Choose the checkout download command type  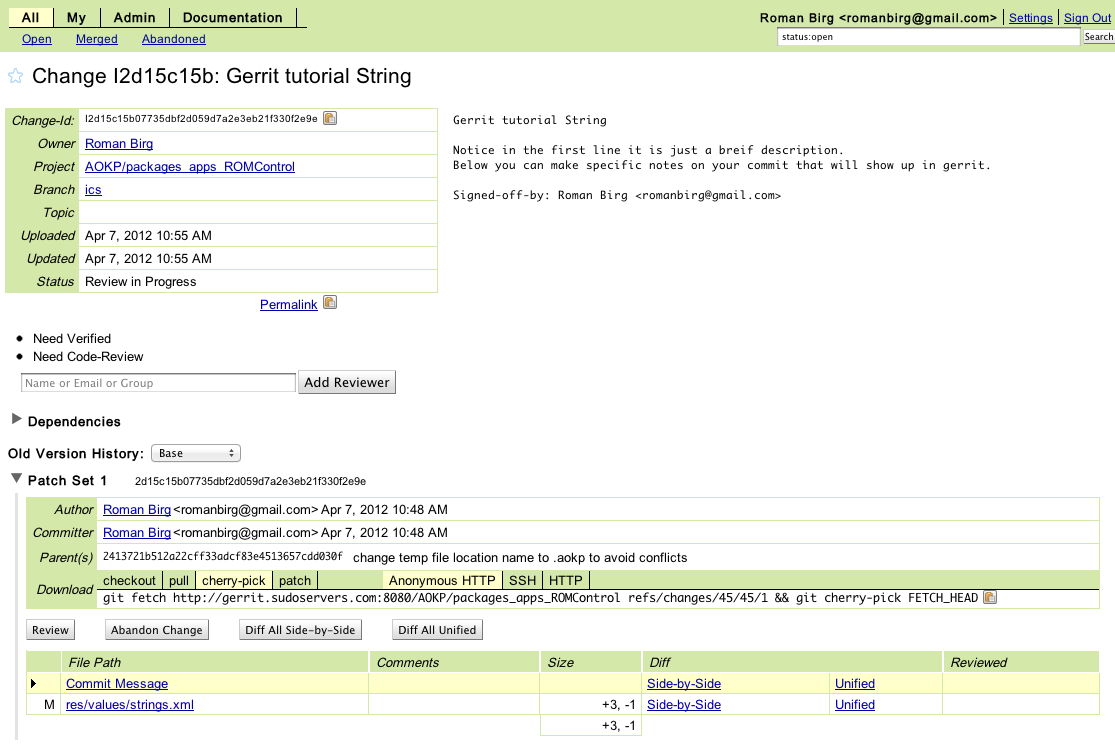pos(130,580)
